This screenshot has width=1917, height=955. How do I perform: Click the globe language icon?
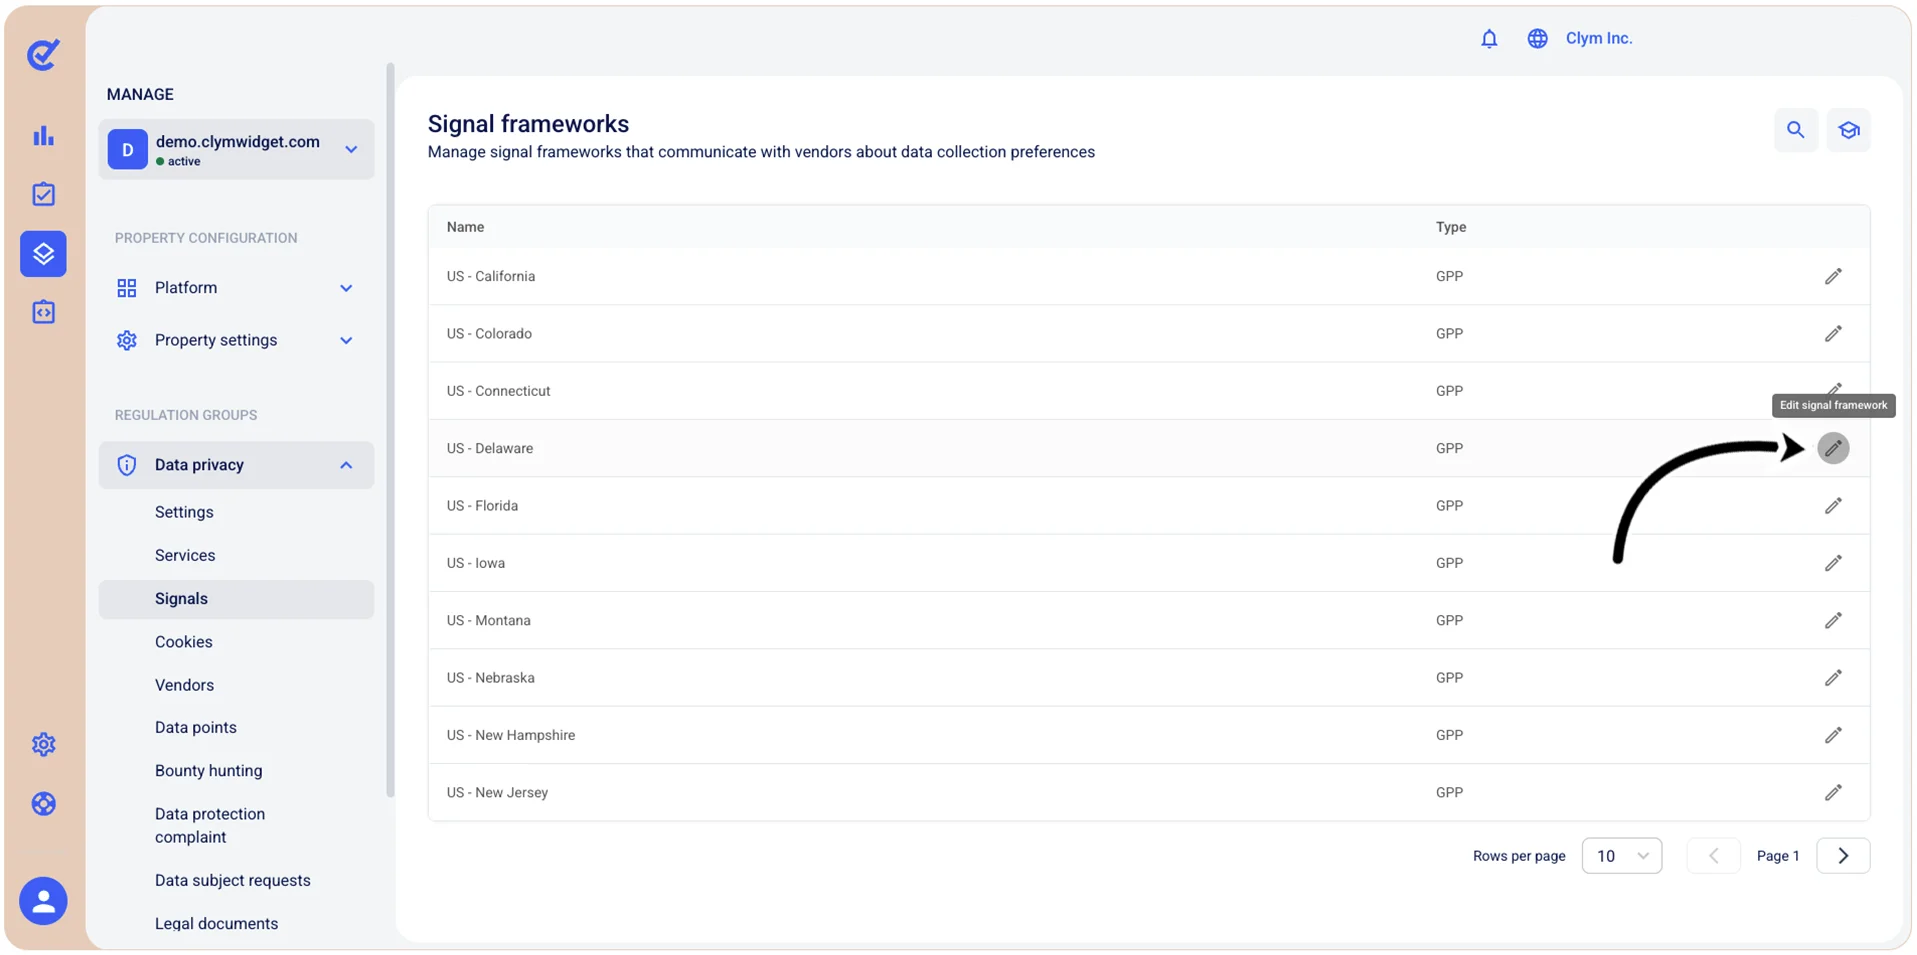pos(1537,39)
